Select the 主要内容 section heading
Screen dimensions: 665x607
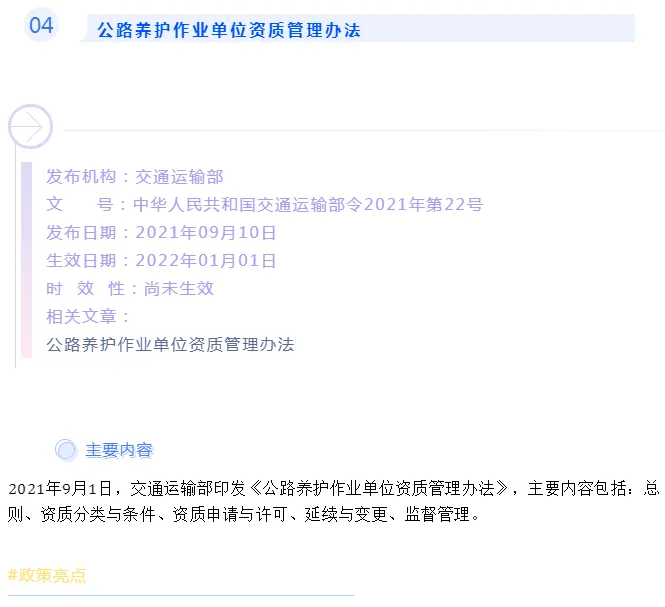pyautogui.click(x=119, y=450)
